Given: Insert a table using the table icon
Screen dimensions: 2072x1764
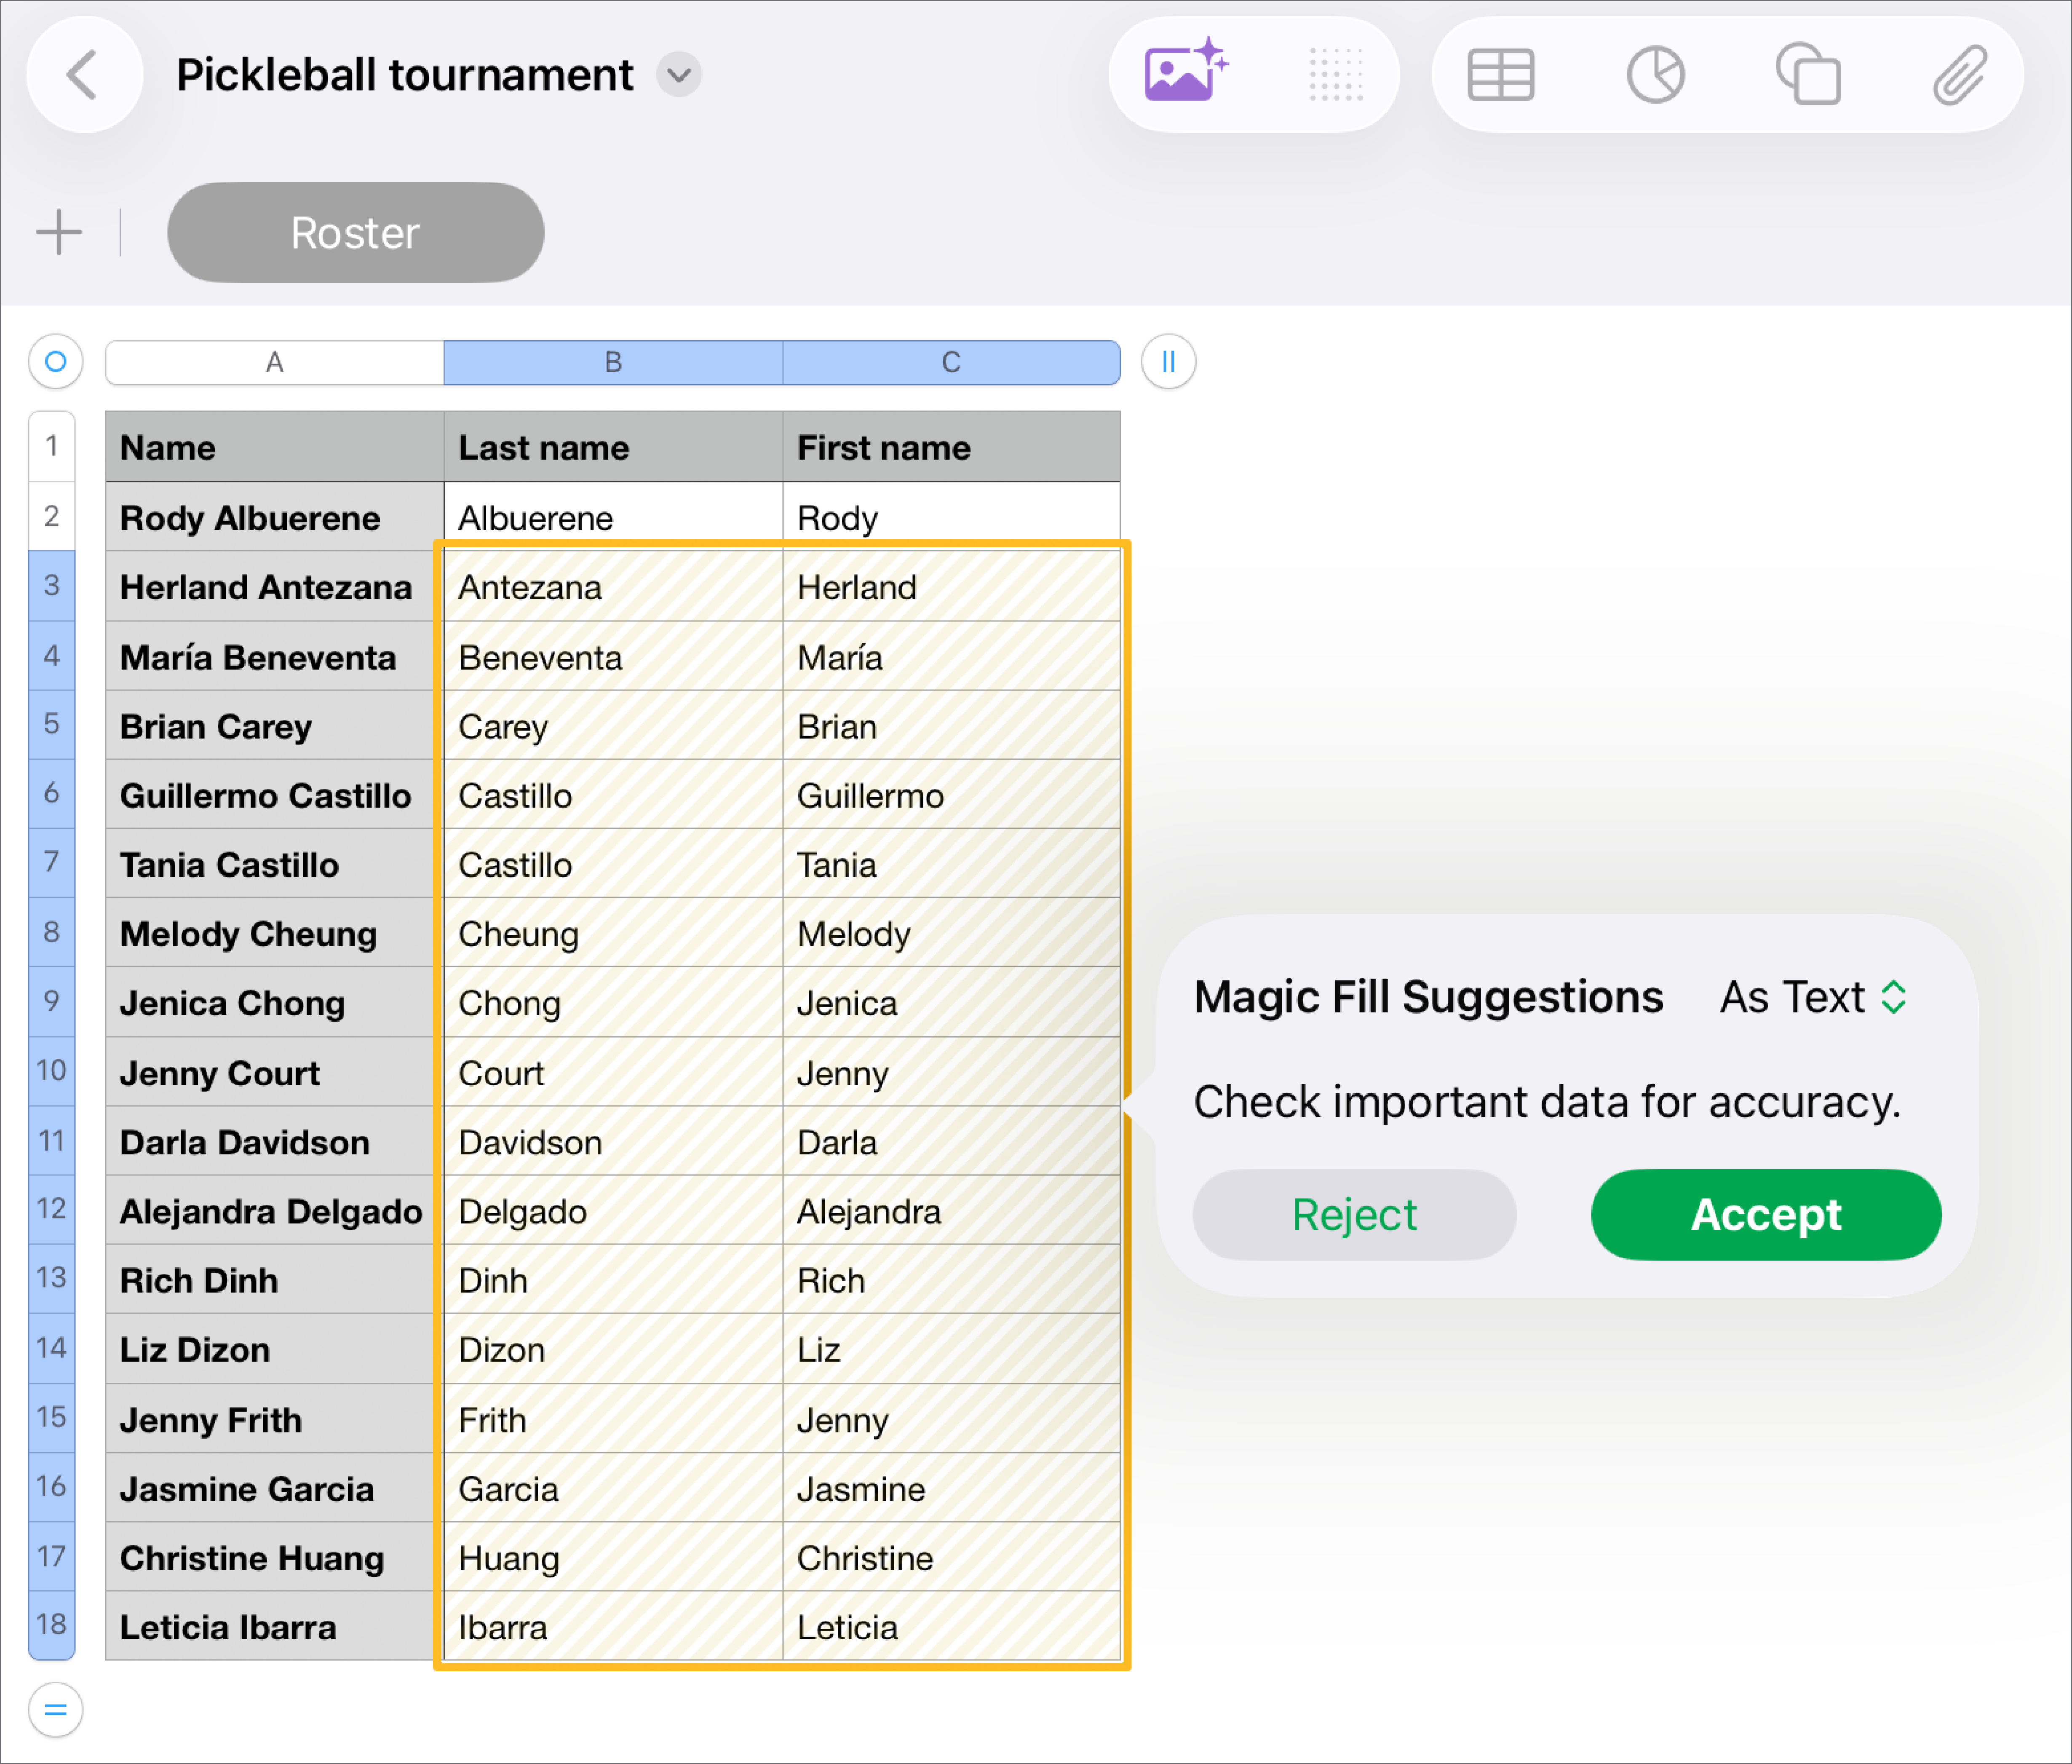Looking at the screenshot, I should pyautogui.click(x=1502, y=74).
